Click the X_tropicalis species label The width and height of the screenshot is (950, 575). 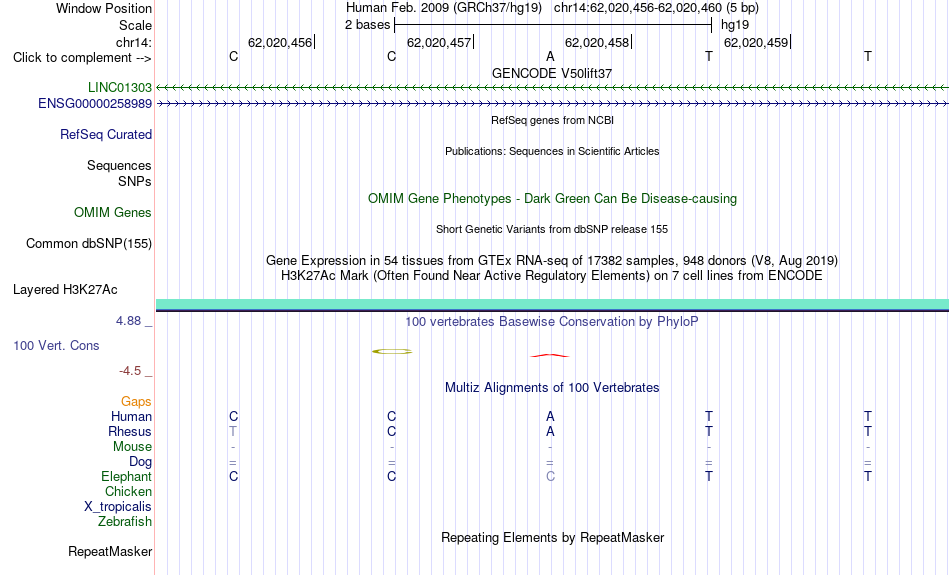point(118,507)
